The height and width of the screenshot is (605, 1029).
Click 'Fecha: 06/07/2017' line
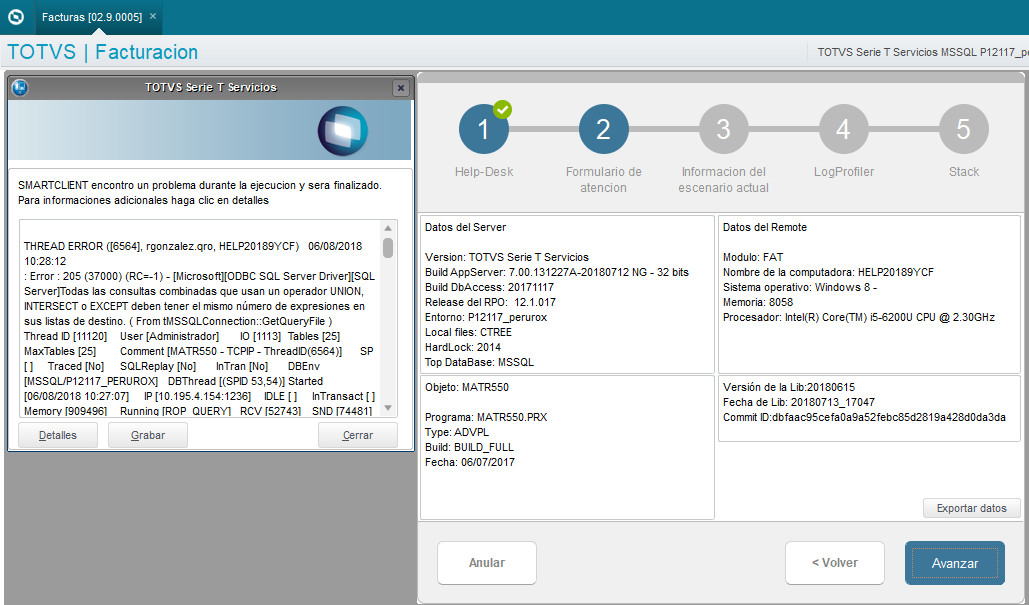[x=470, y=463]
